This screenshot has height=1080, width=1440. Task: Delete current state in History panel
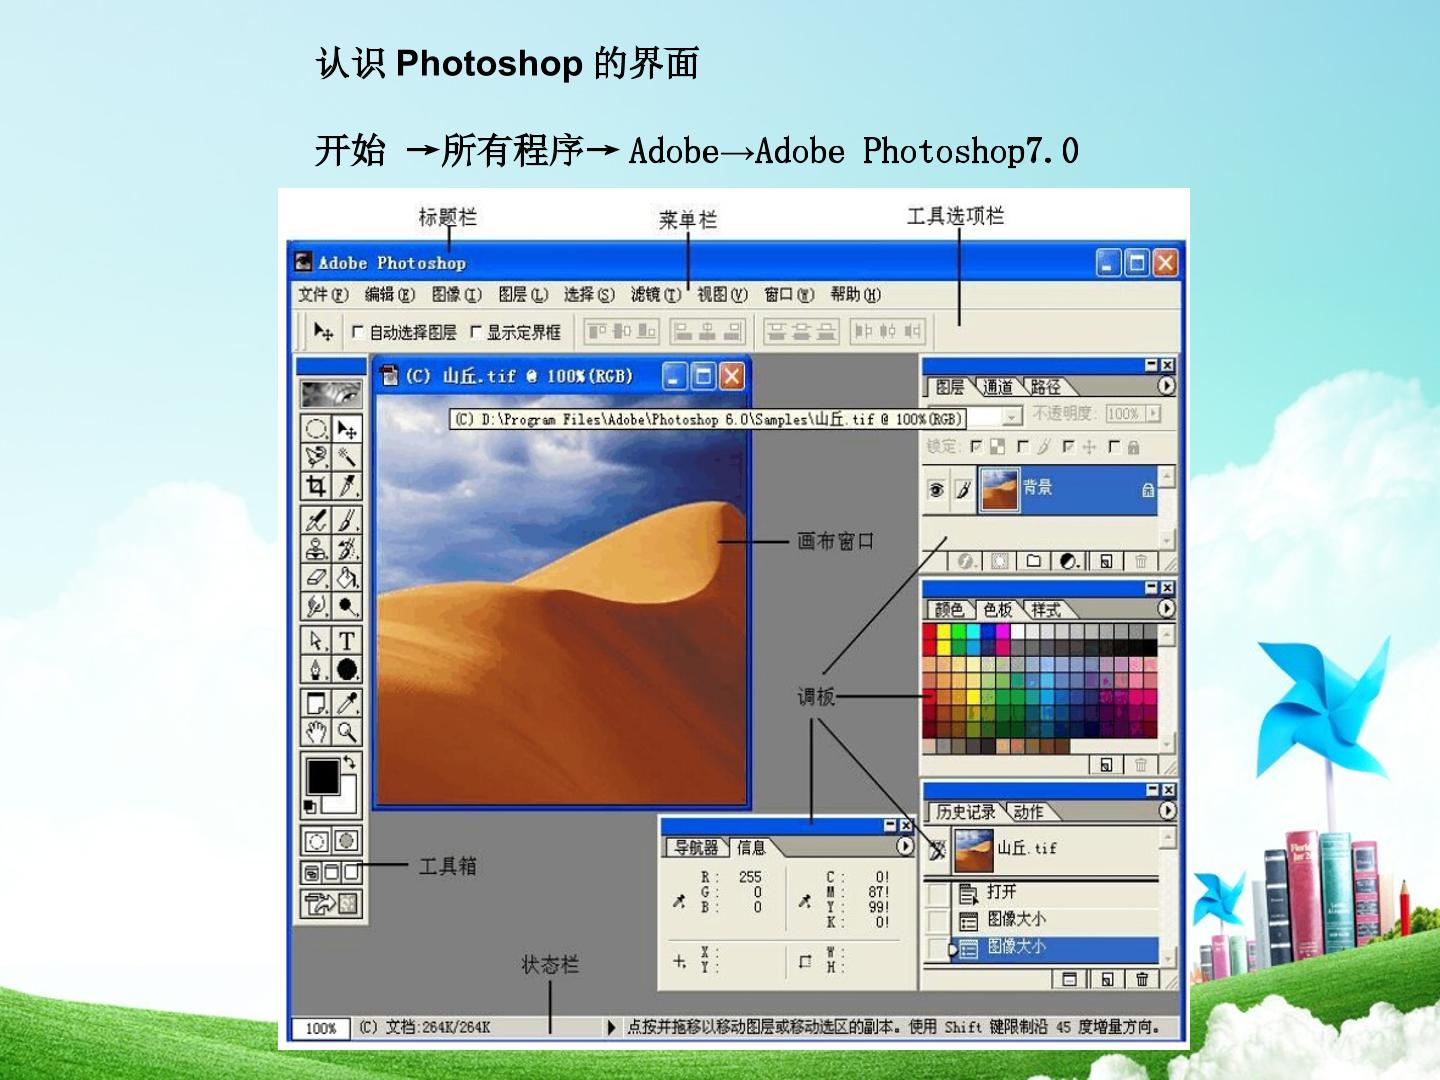[x=1142, y=980]
